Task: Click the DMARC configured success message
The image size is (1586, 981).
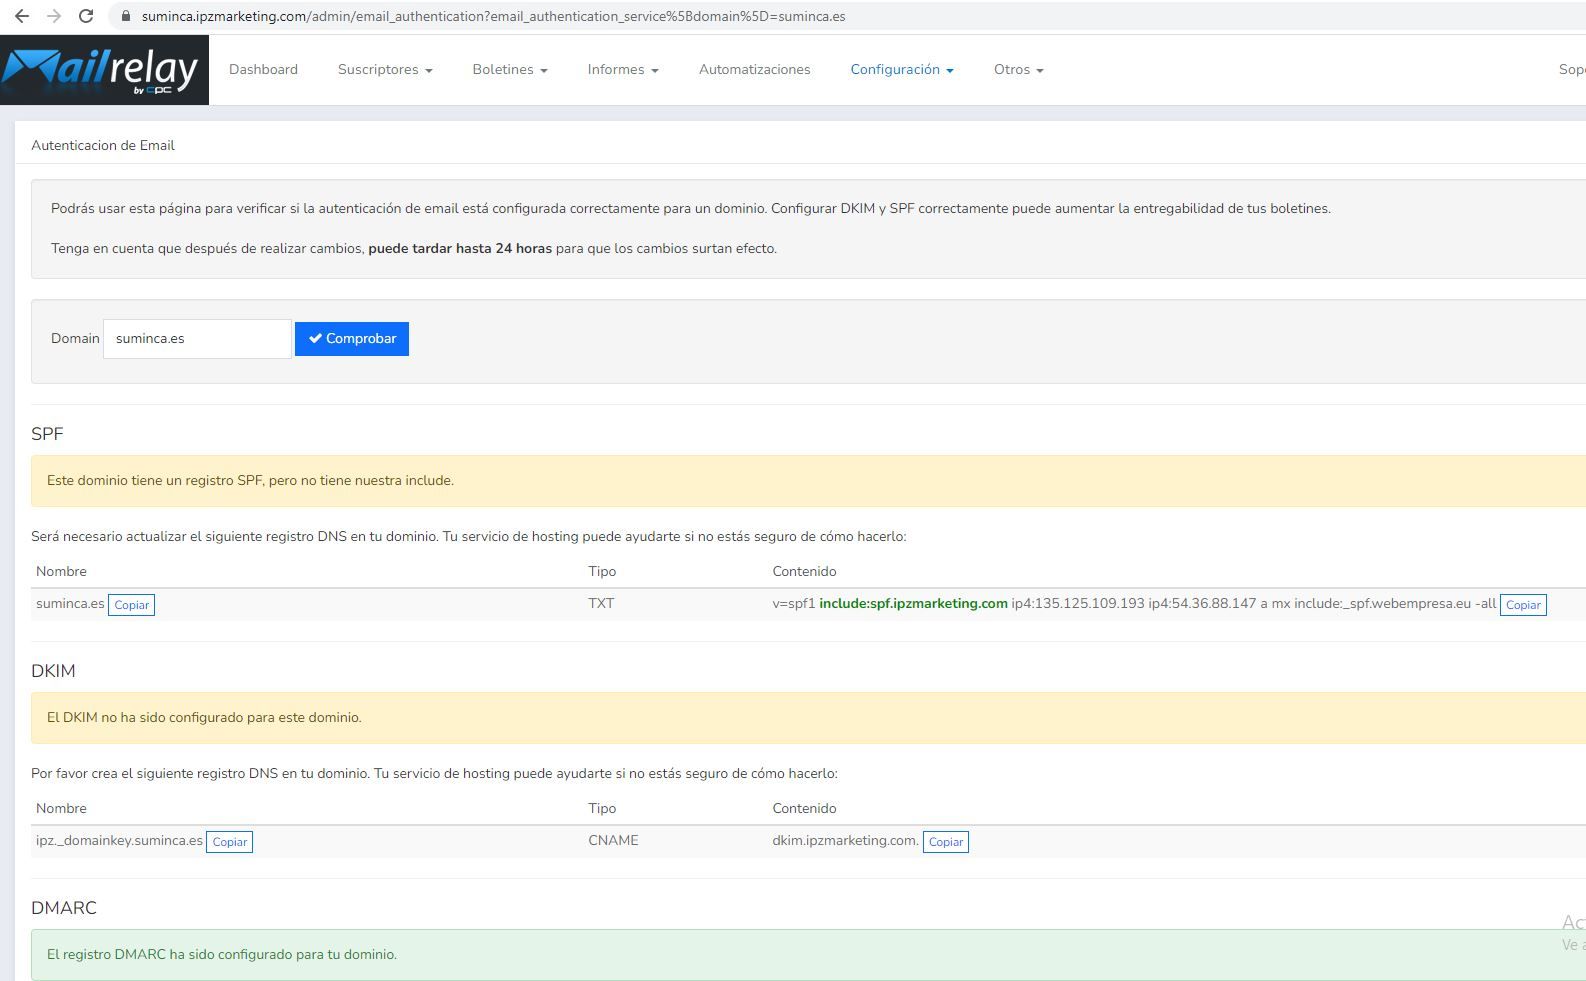Action: pos(808,955)
